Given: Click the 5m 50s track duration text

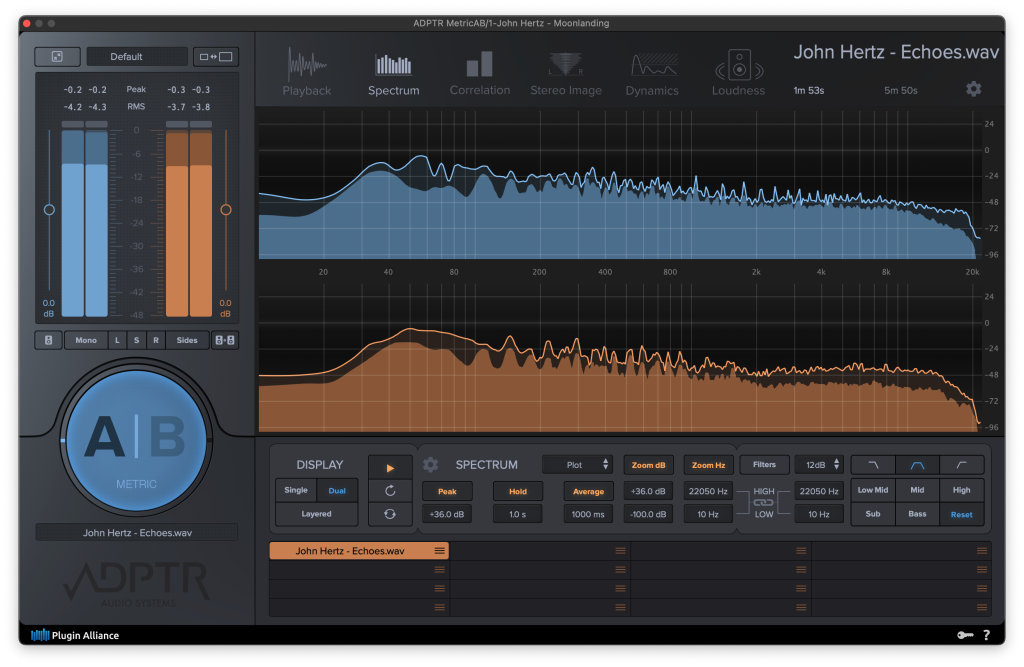Looking at the screenshot, I should [x=901, y=90].
